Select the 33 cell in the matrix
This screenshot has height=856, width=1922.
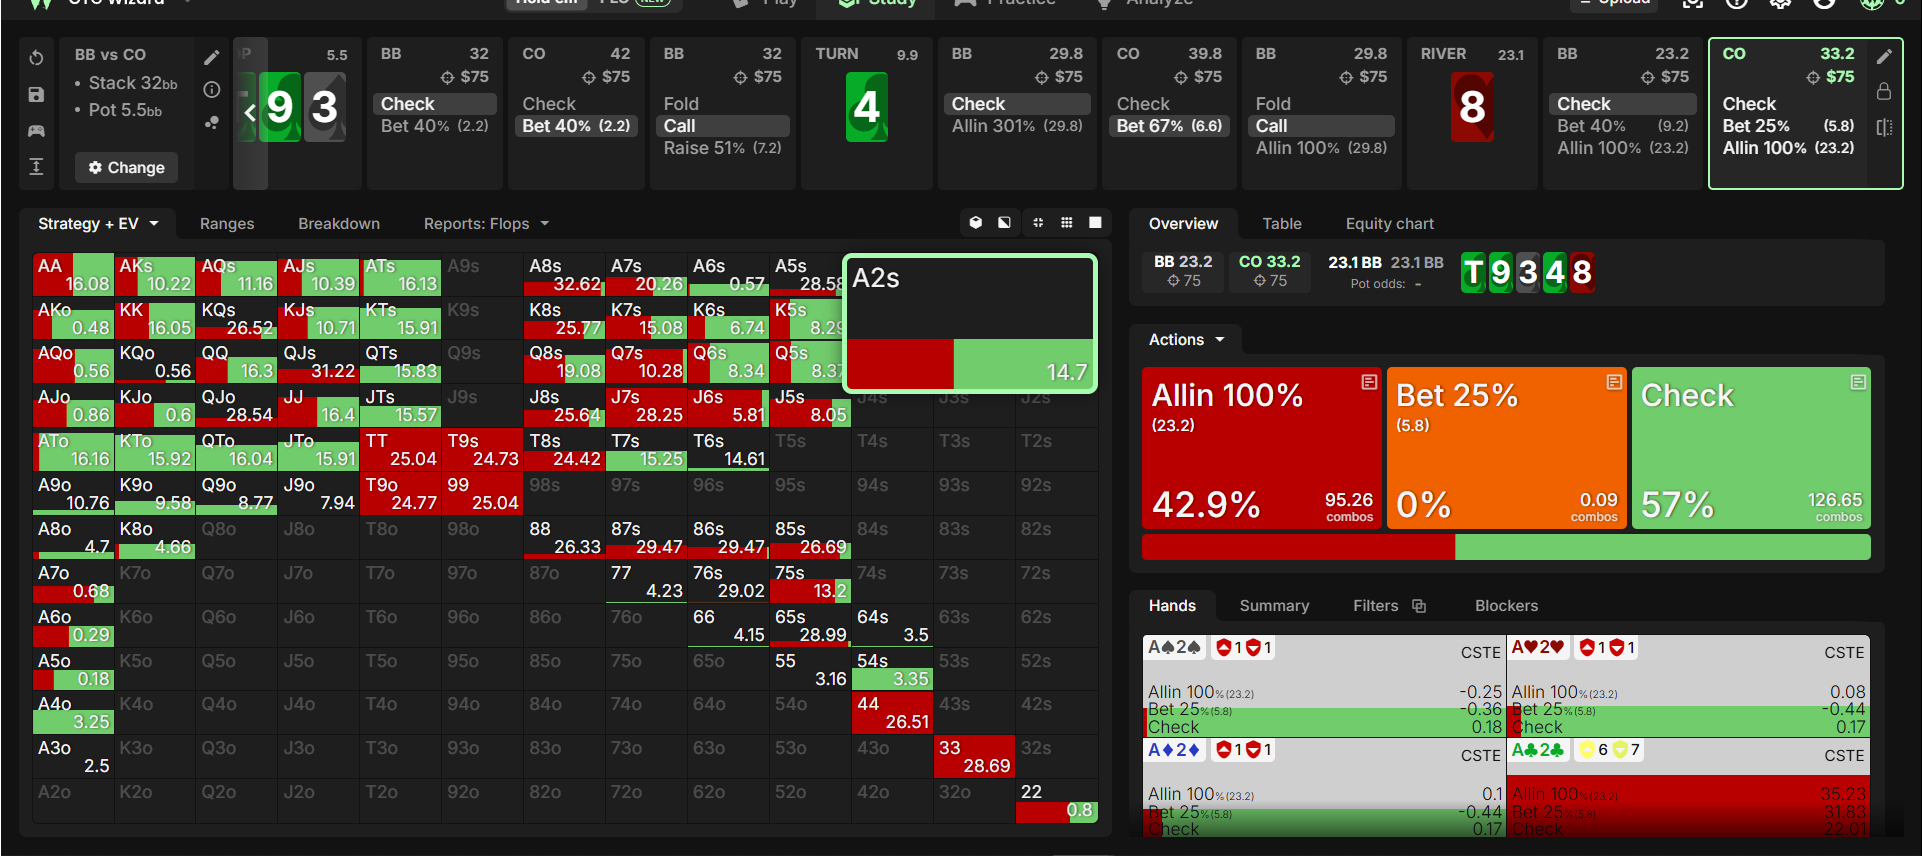(974, 757)
